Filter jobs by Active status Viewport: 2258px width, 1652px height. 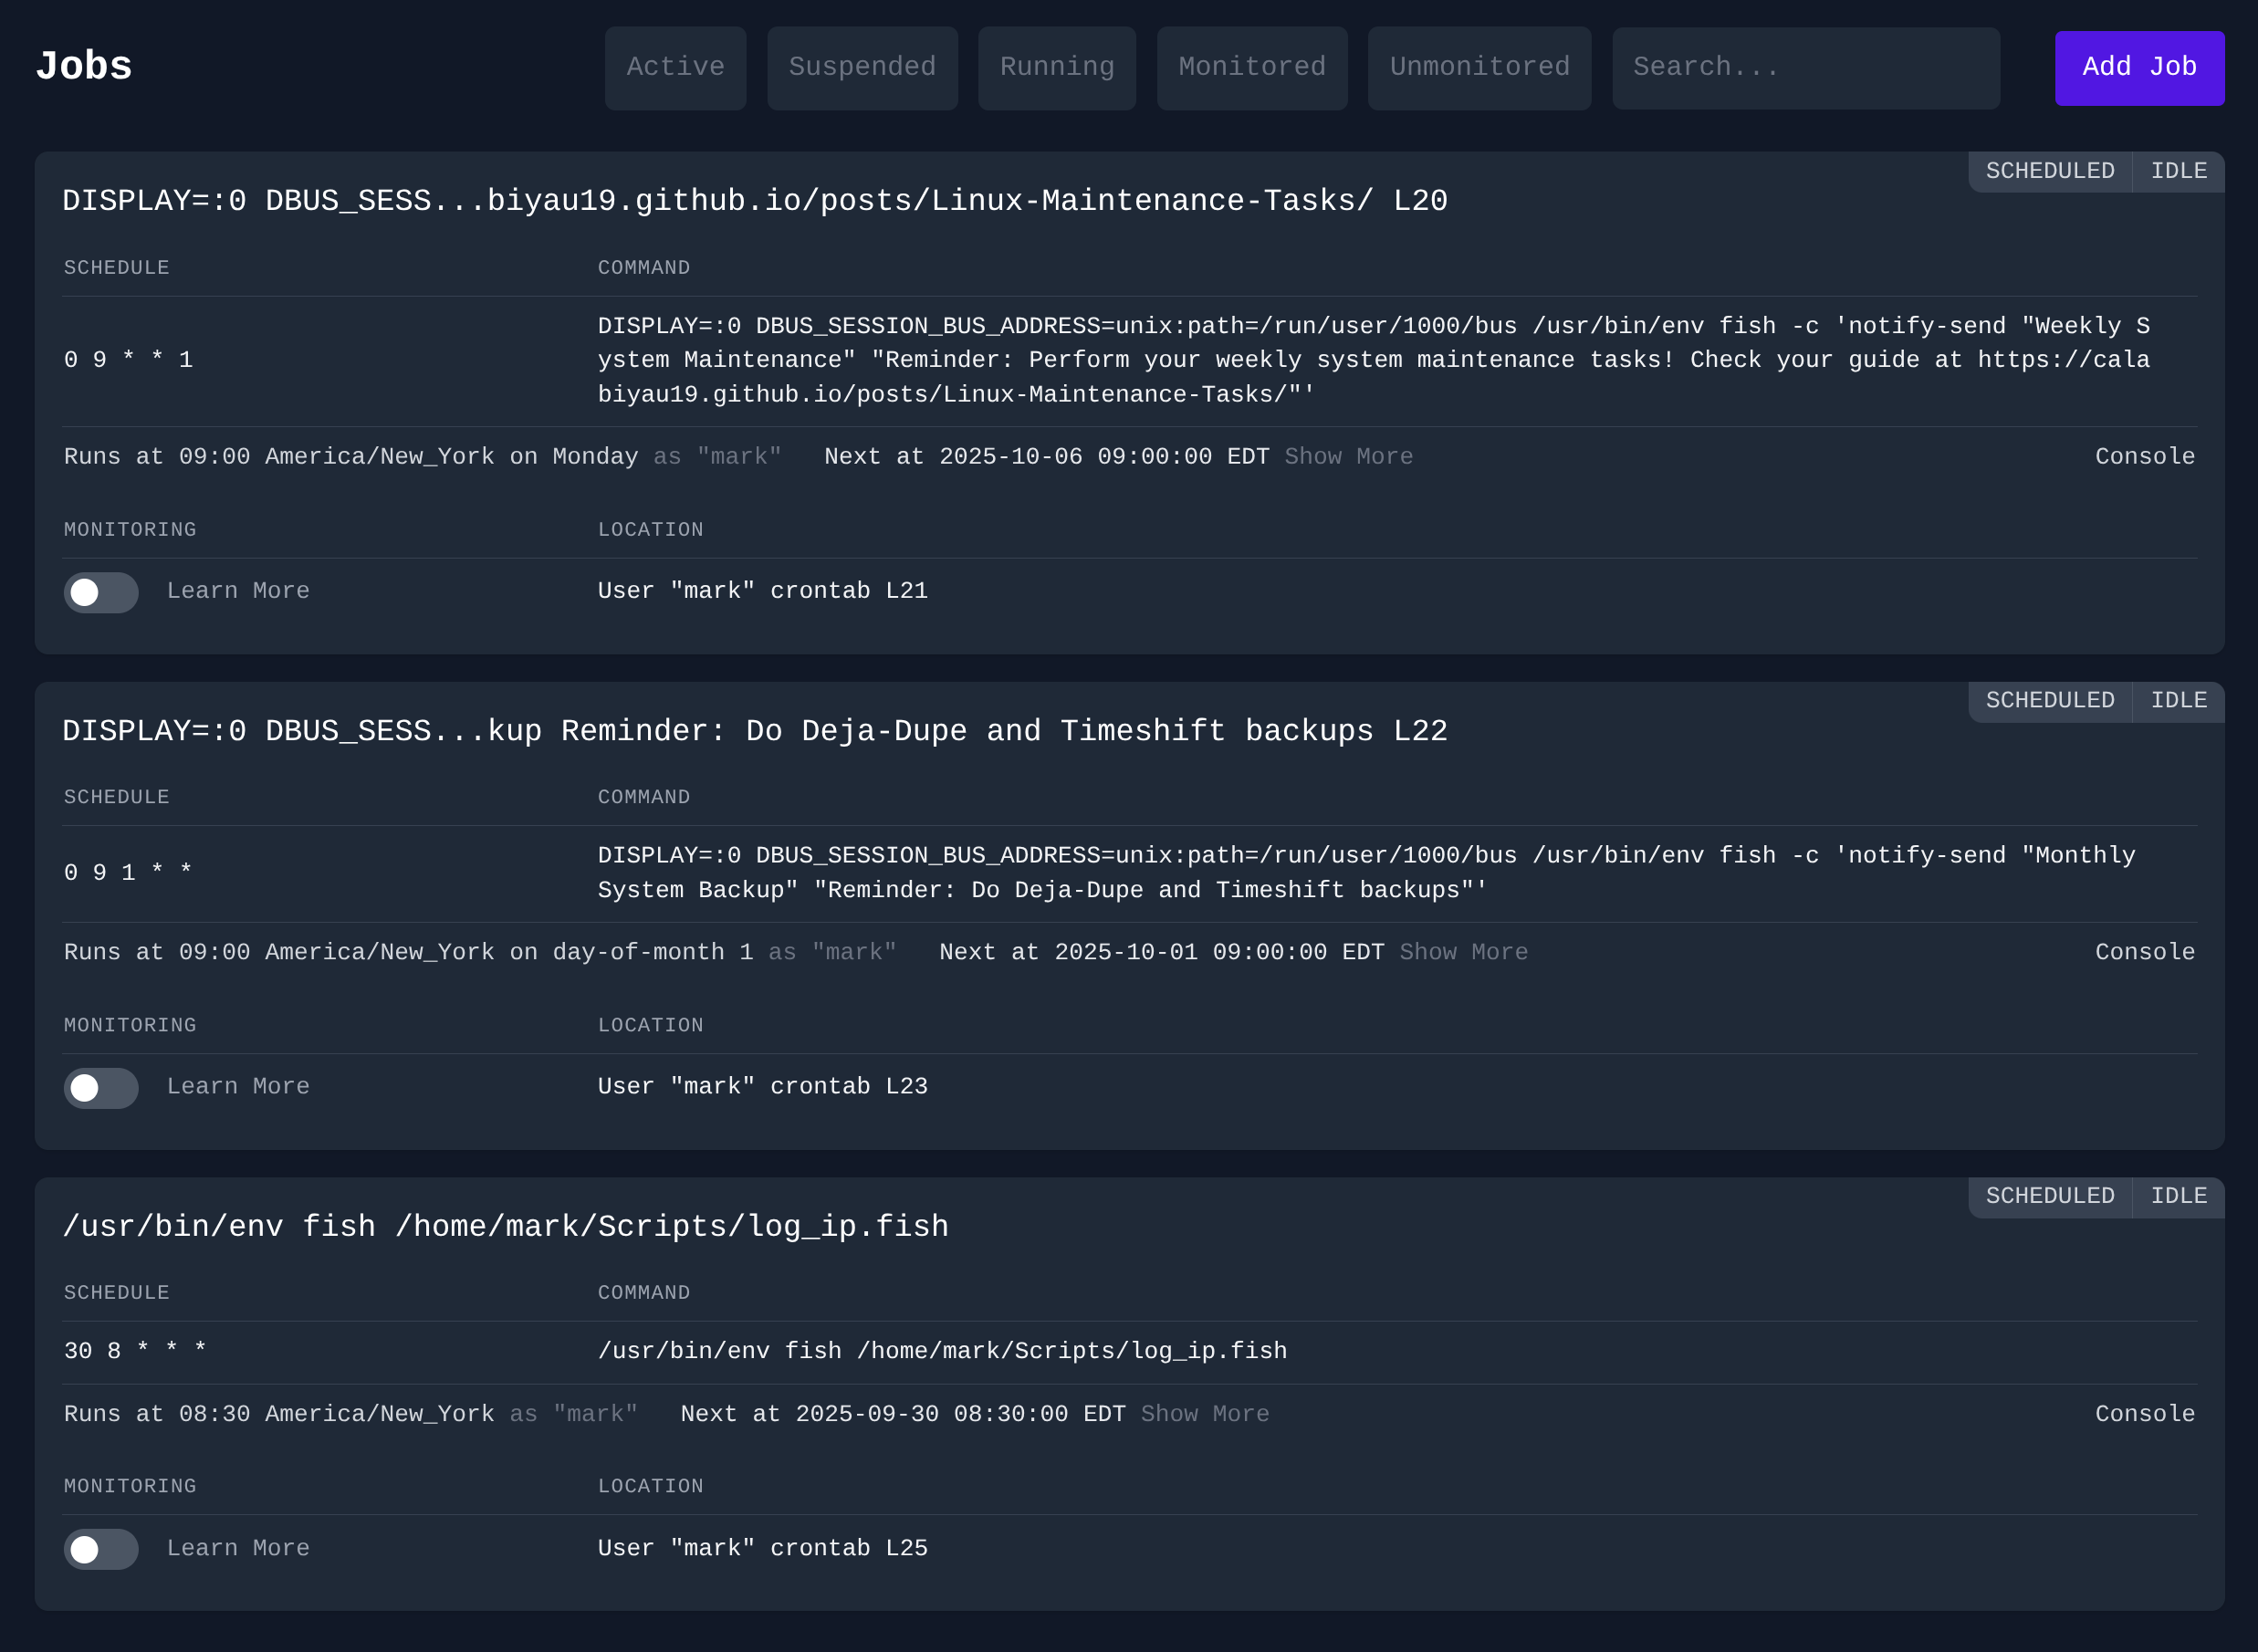point(675,67)
